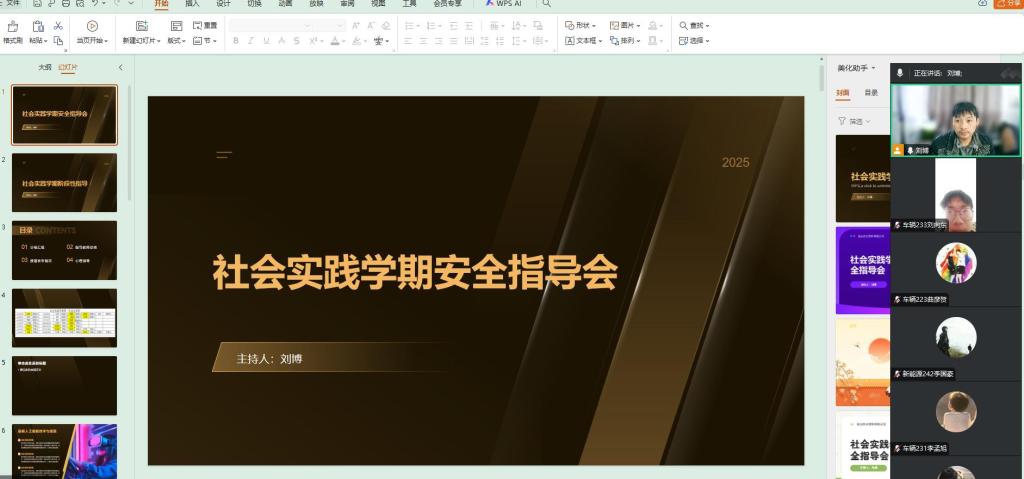Viewport: 1024px width, 479px height.
Task: Open the Picture (图片) insert button
Action: [x=626, y=25]
